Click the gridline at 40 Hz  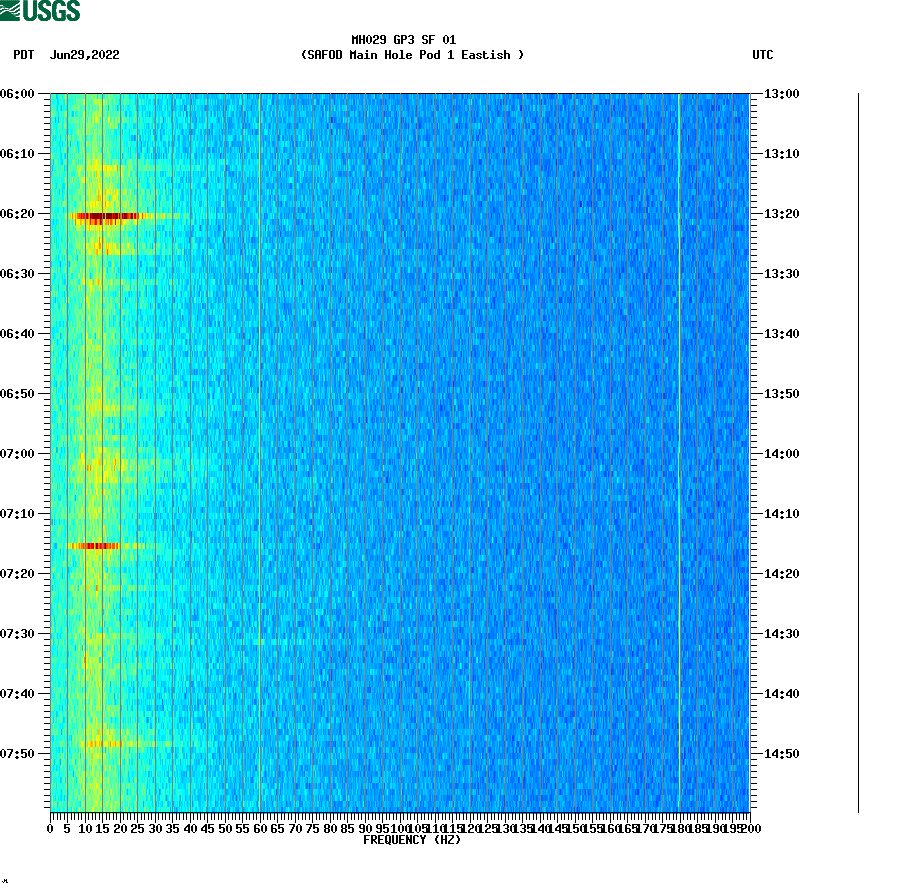[x=189, y=450]
